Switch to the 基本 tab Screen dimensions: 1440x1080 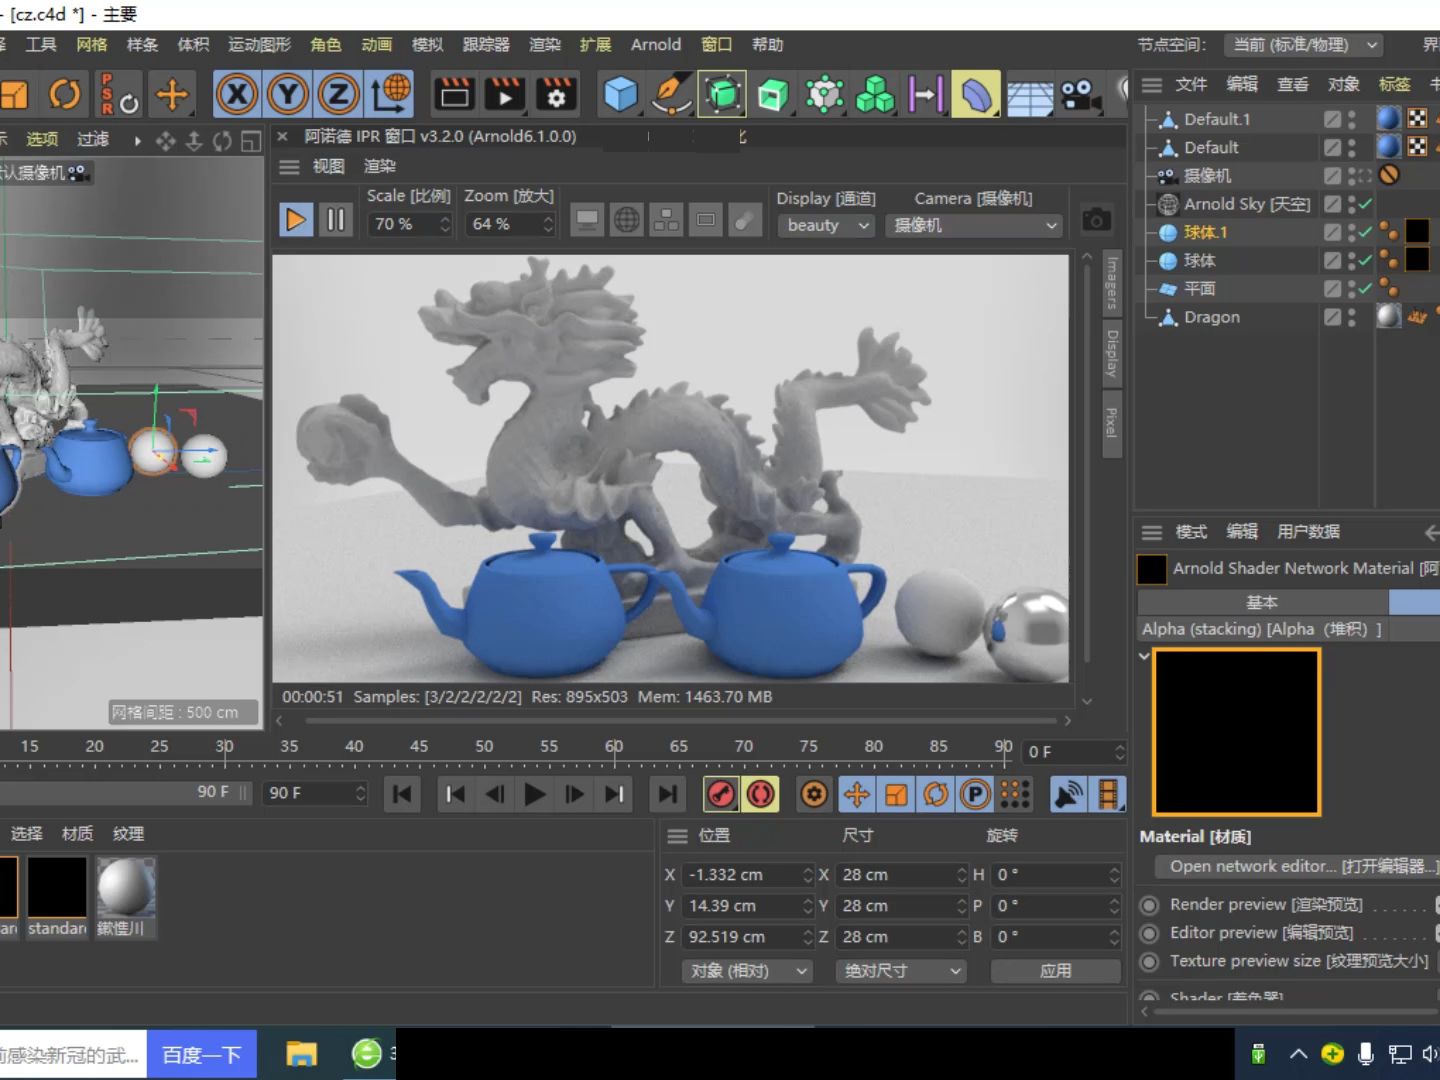pos(1262,602)
